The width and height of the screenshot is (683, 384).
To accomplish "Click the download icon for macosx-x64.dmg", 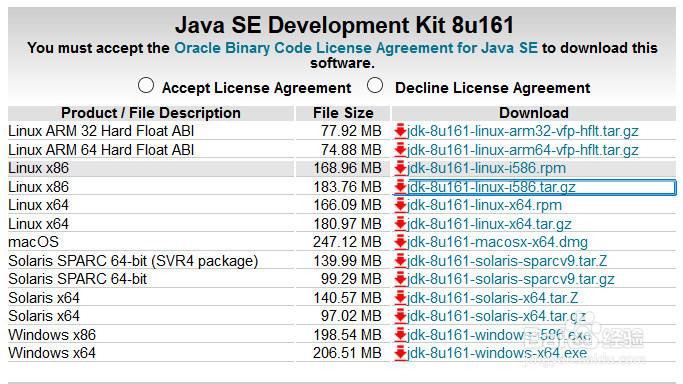I will pos(400,242).
